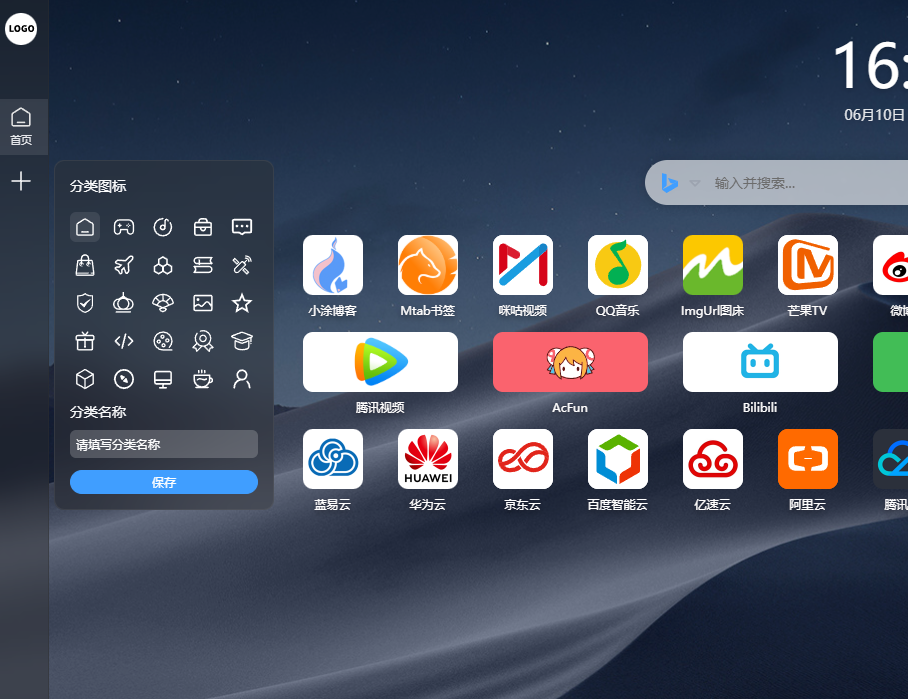This screenshot has height=699, width=908.
Task: Choose the compass category icon
Action: [124, 379]
